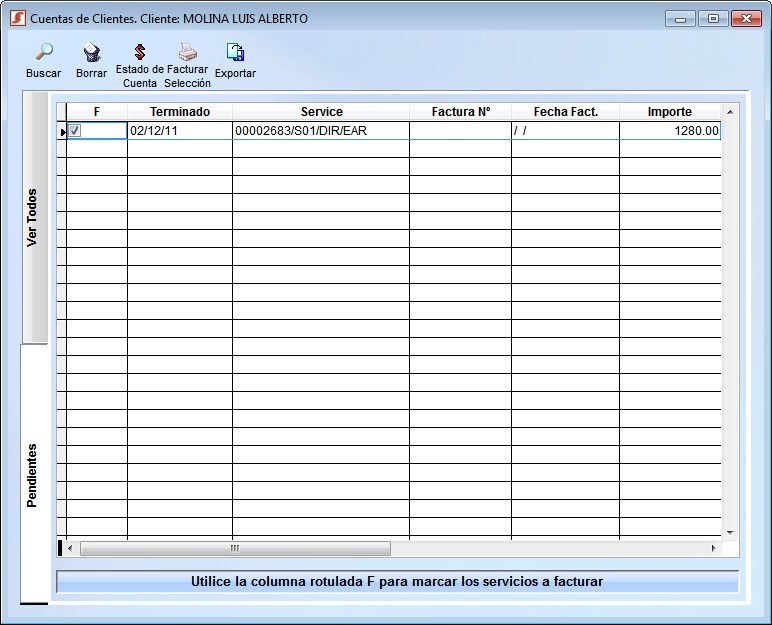Click the Factura N° column header
This screenshot has height=625, width=772.
460,112
